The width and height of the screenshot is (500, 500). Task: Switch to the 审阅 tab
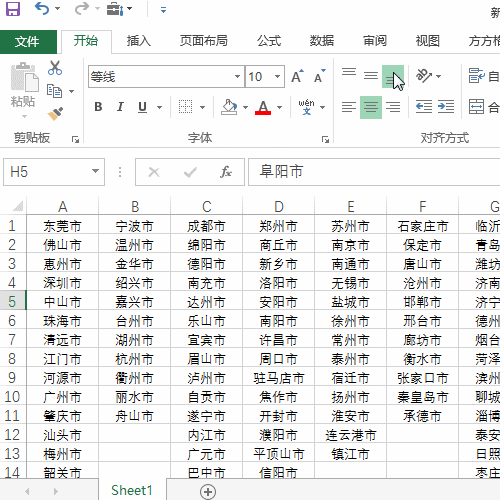click(375, 41)
